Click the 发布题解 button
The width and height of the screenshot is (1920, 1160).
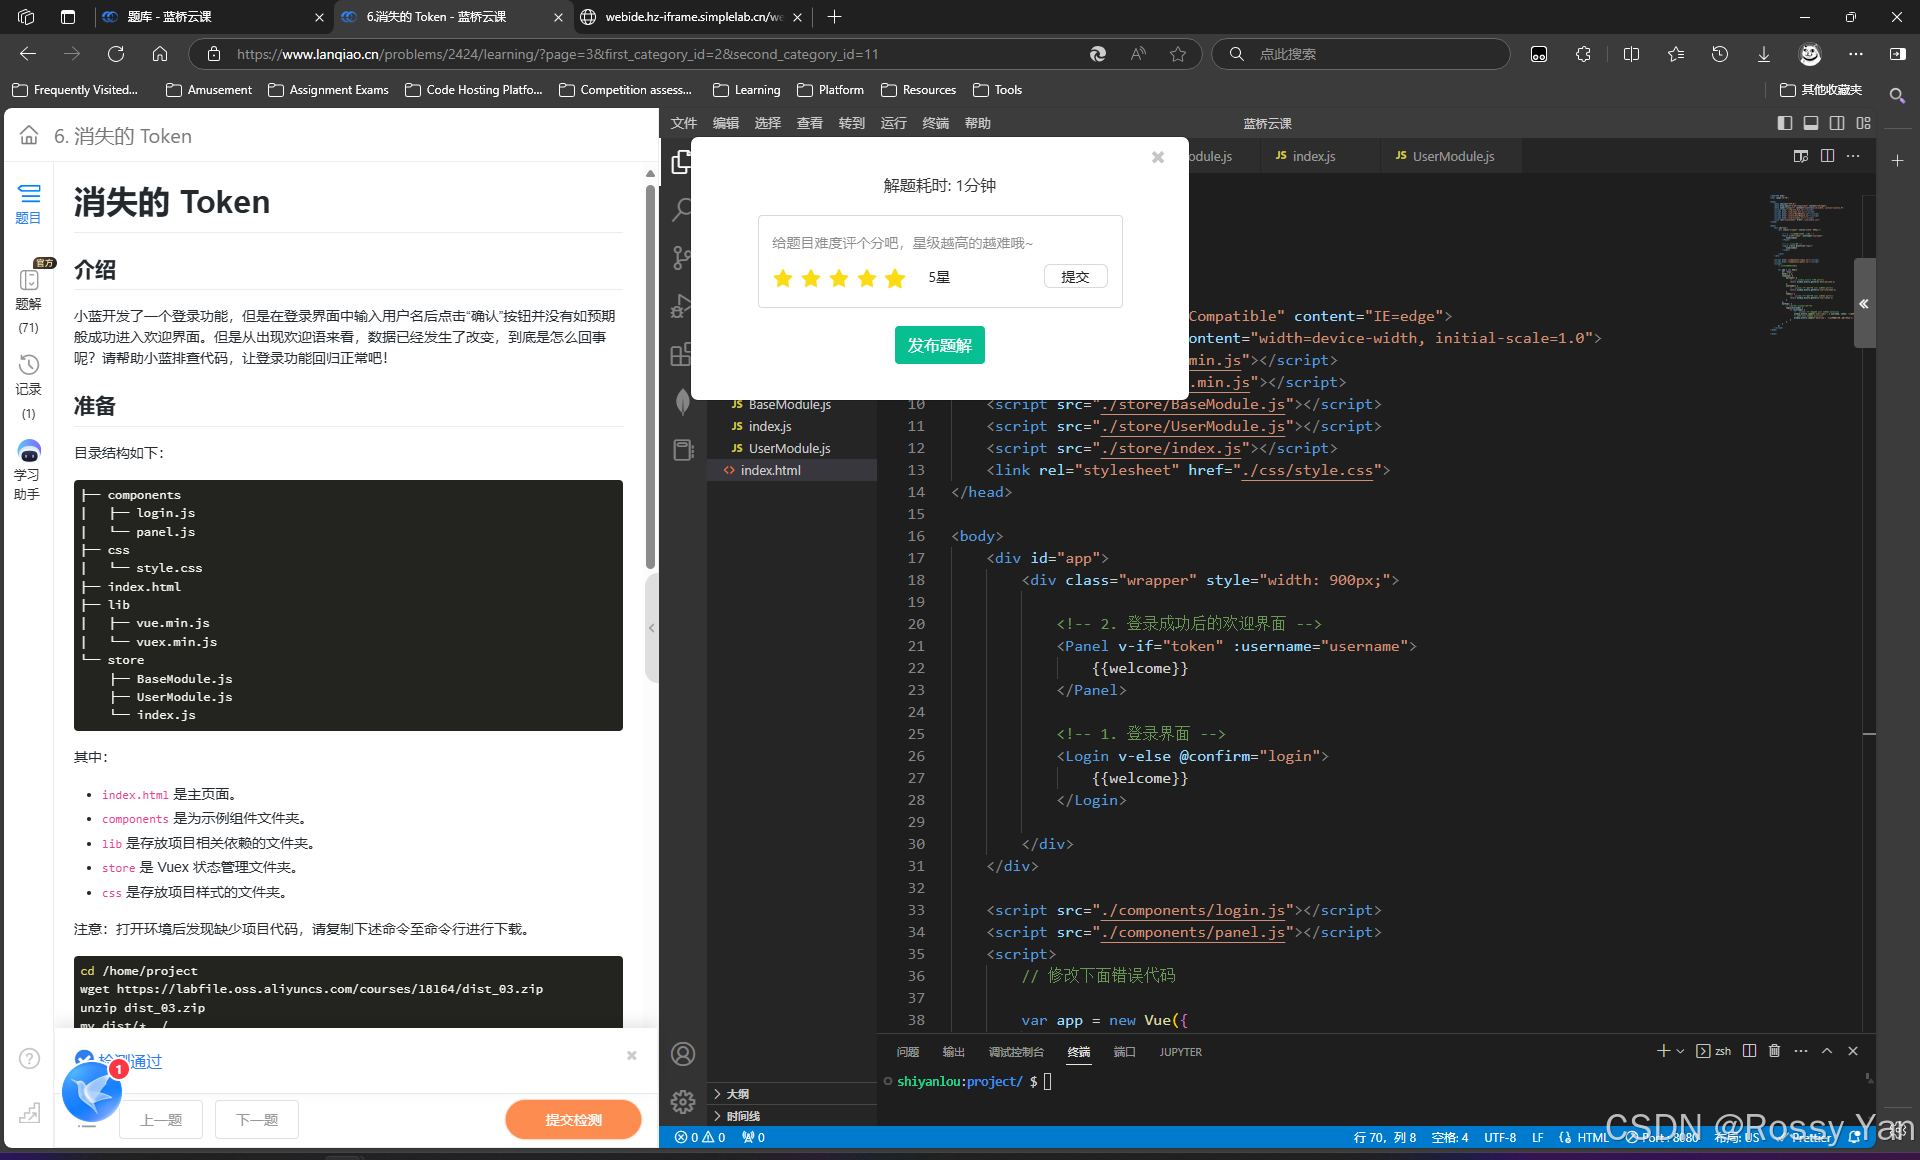[939, 345]
